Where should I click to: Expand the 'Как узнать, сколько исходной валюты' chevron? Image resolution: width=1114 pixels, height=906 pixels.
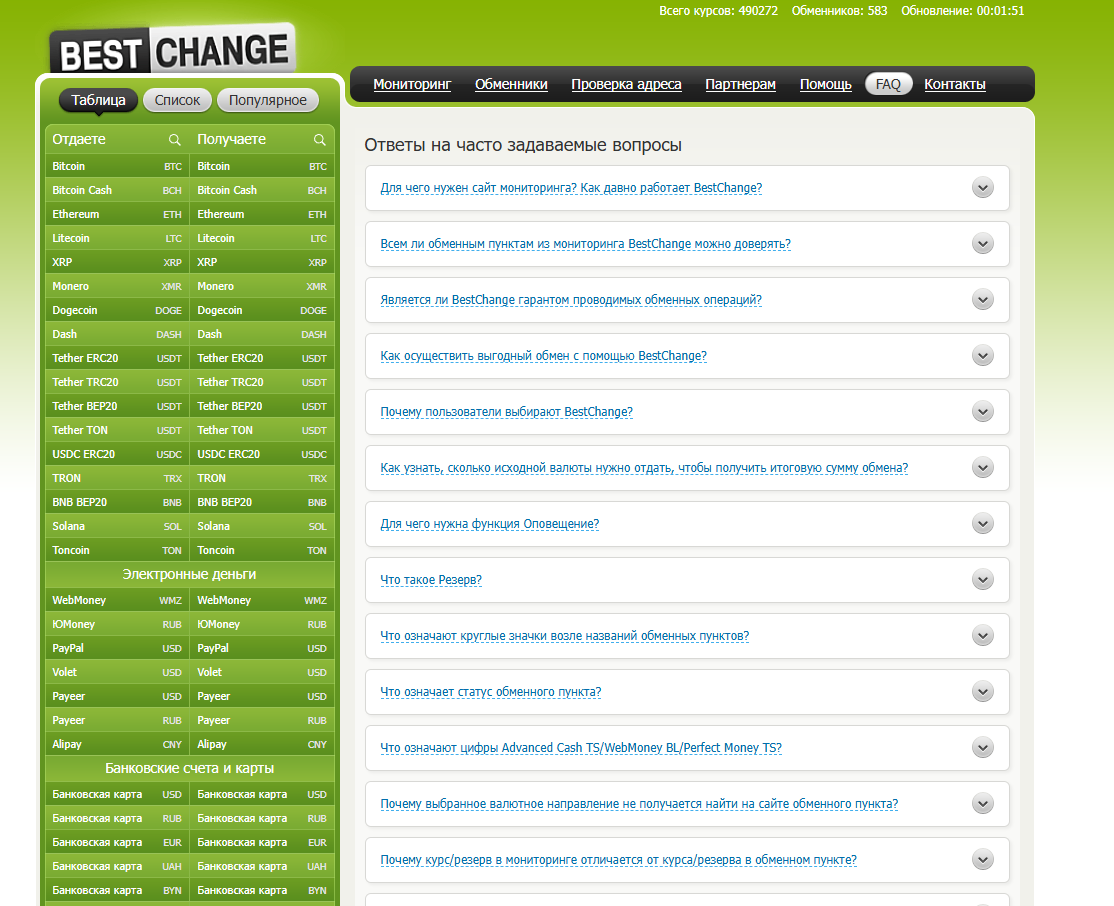point(983,468)
